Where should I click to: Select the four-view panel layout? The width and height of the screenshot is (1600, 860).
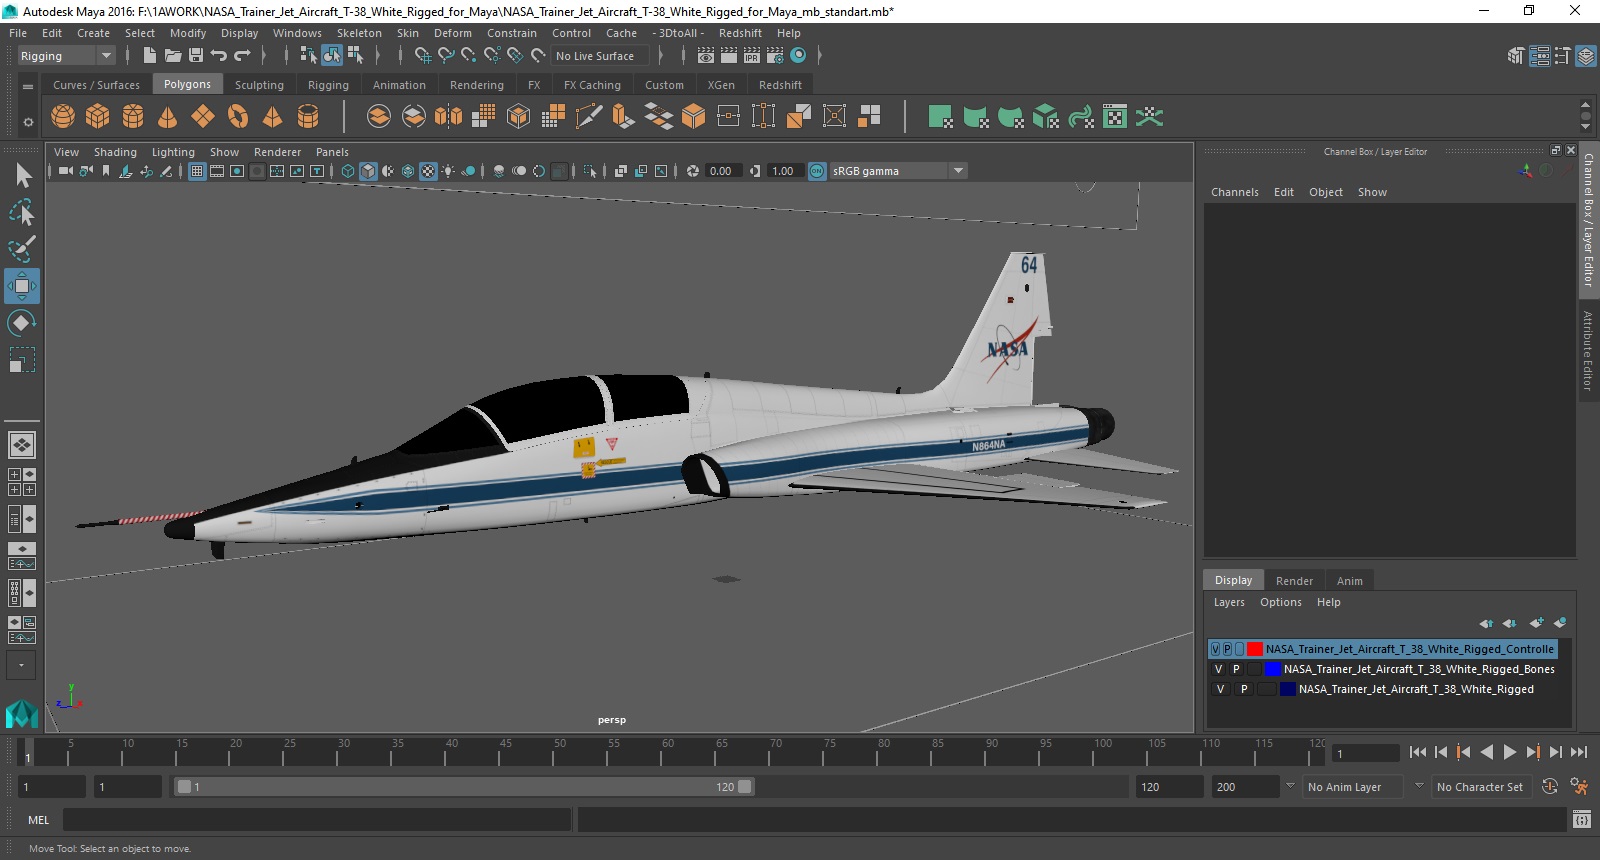(22, 482)
